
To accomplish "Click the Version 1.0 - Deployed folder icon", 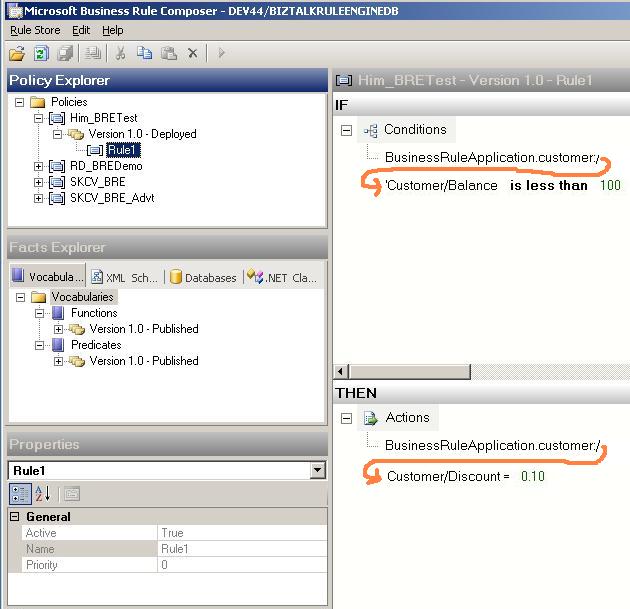I will click(76, 134).
